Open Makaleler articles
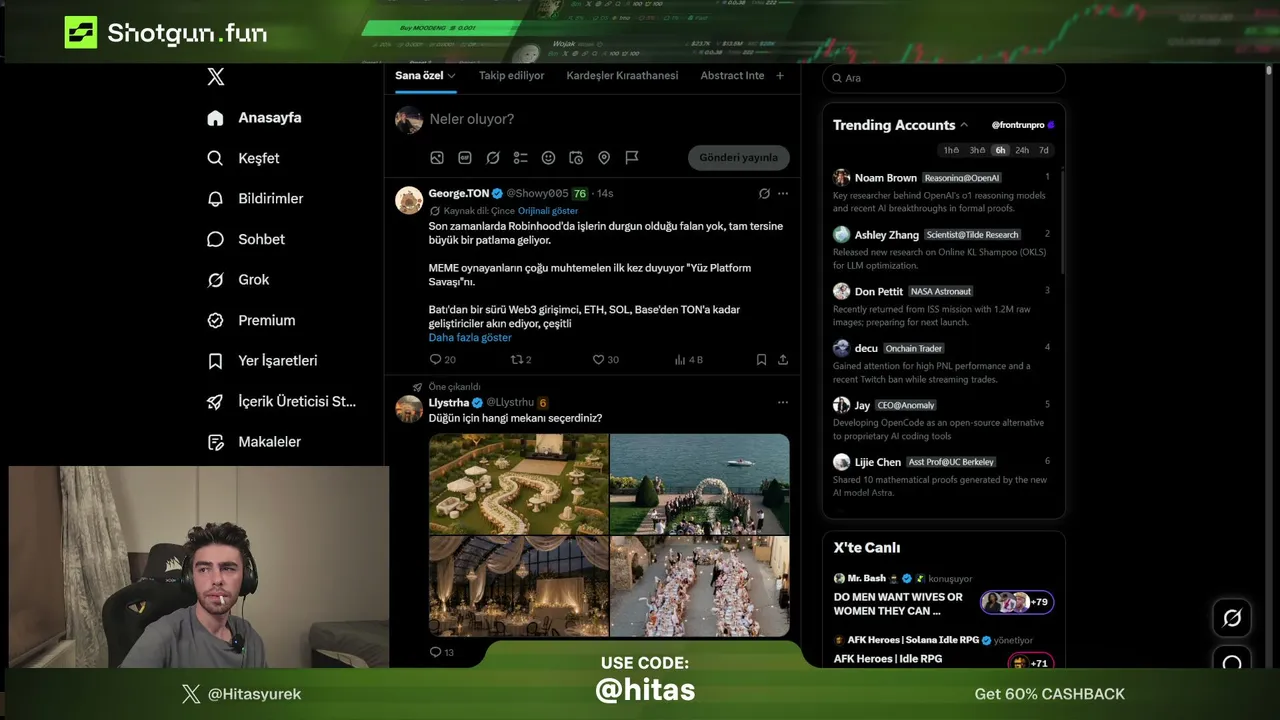1280x720 pixels. tap(253, 442)
